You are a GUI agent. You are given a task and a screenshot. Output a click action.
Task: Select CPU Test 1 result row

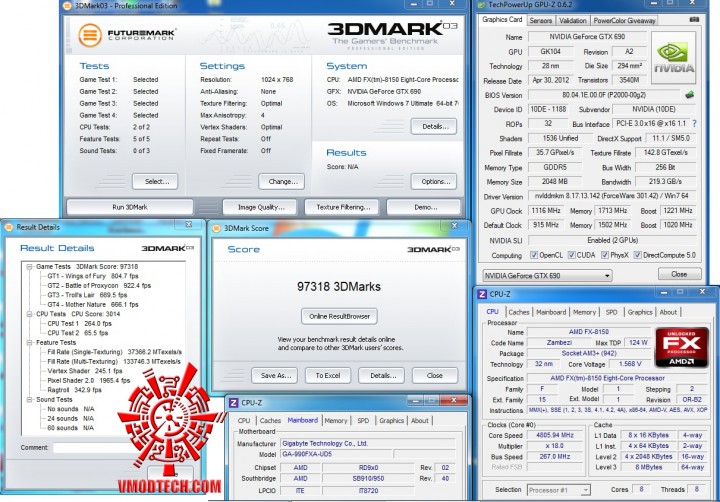tap(79, 324)
